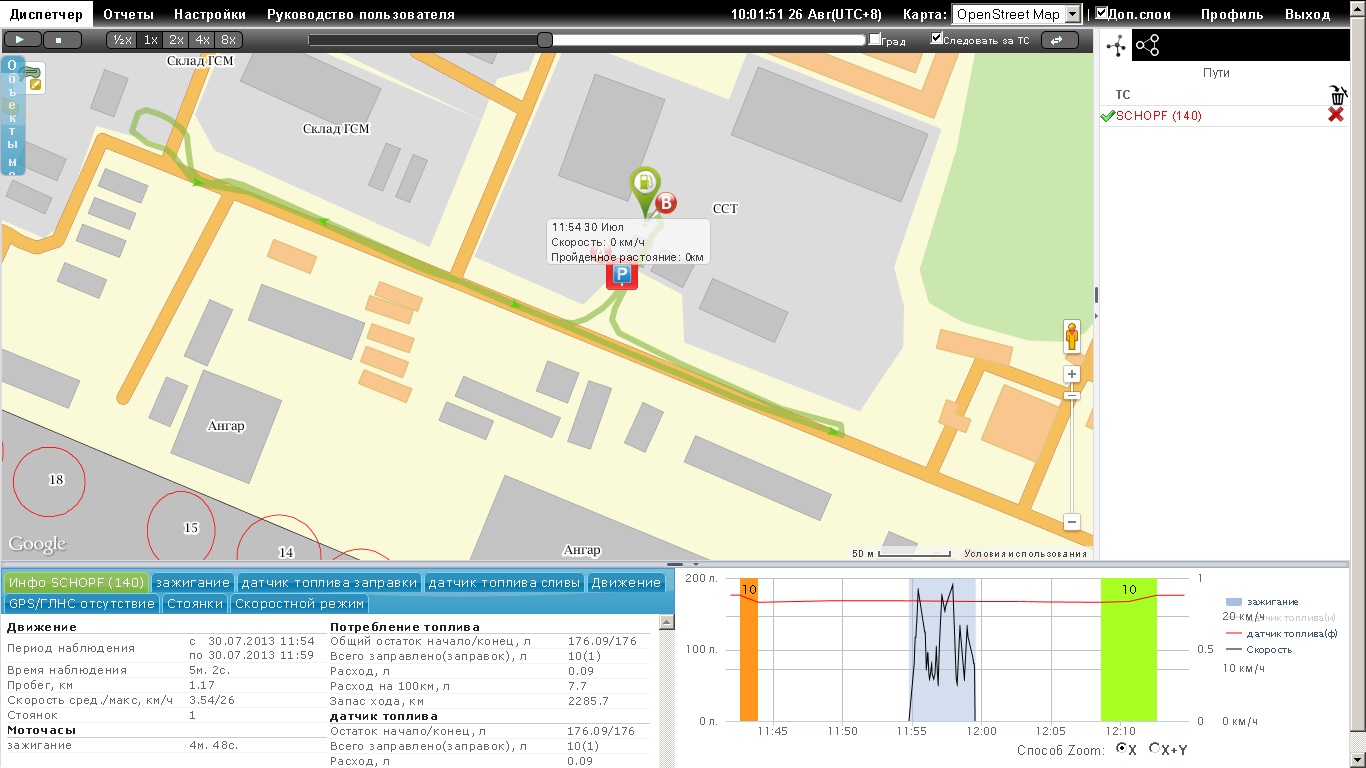Switch to the 'Стоянки' tab
Screen dimensions: 1366x768
(195, 603)
